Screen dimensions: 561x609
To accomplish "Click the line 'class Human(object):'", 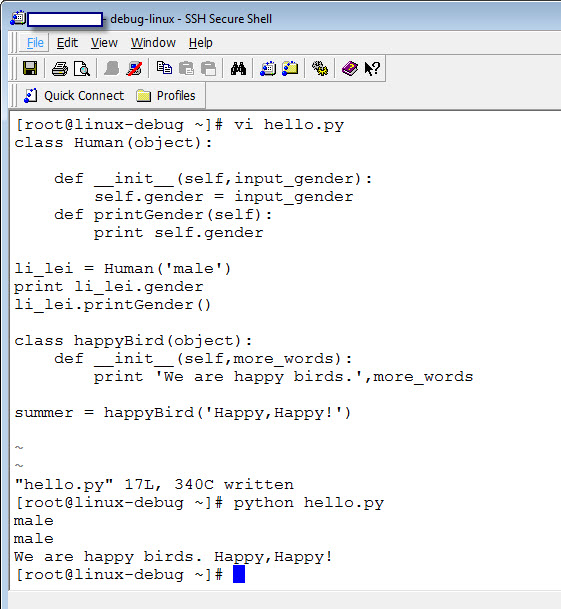I will 113,143.
